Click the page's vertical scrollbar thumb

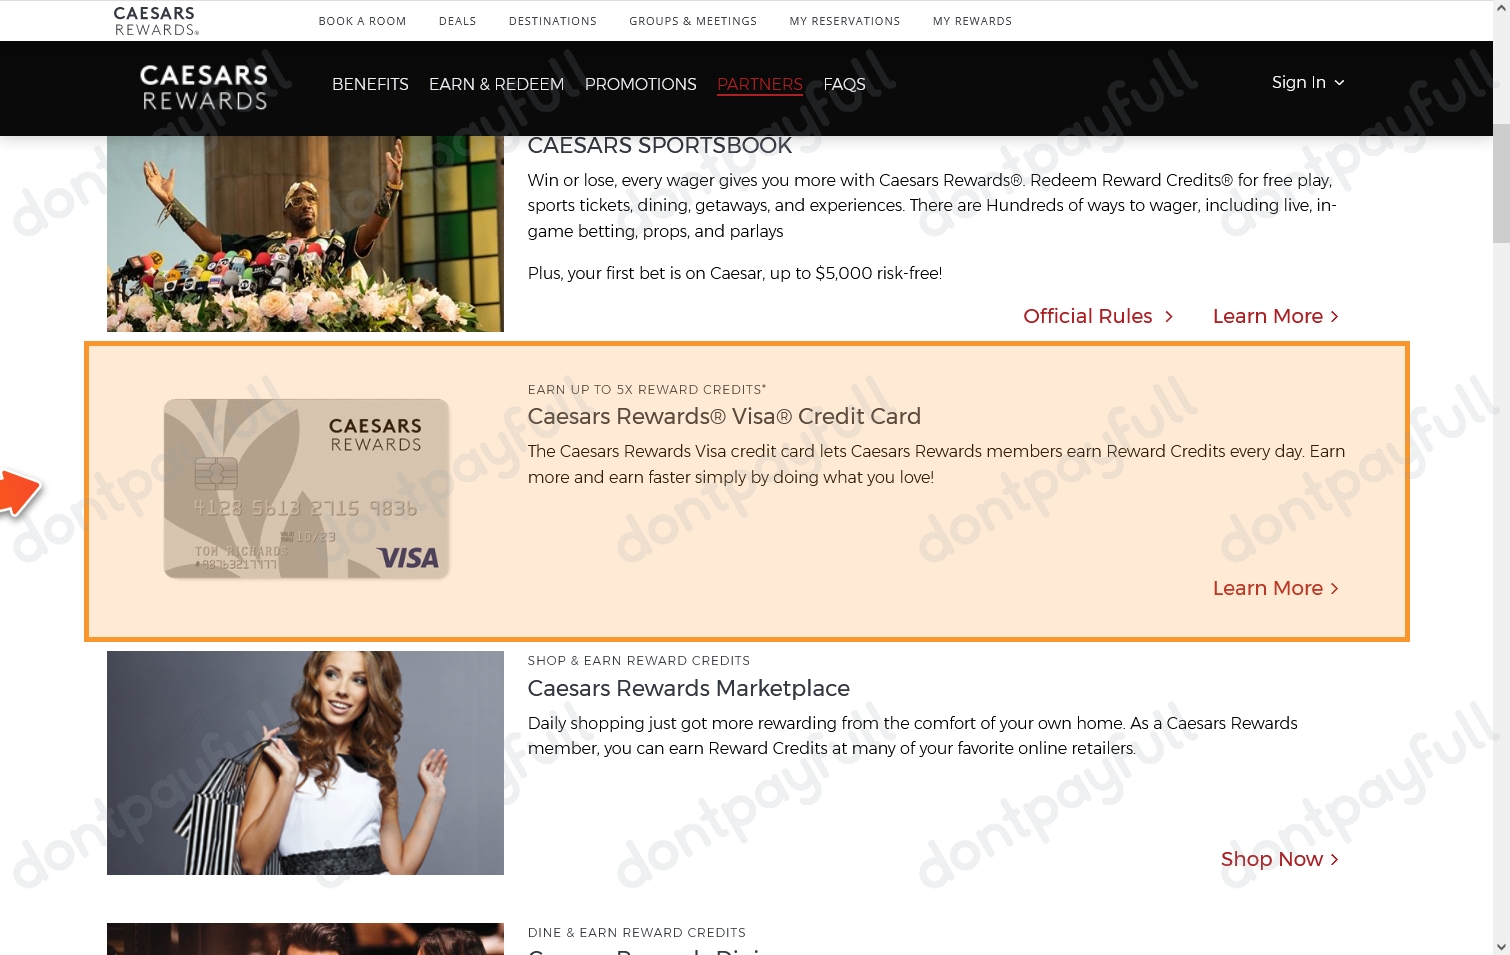click(x=1500, y=183)
